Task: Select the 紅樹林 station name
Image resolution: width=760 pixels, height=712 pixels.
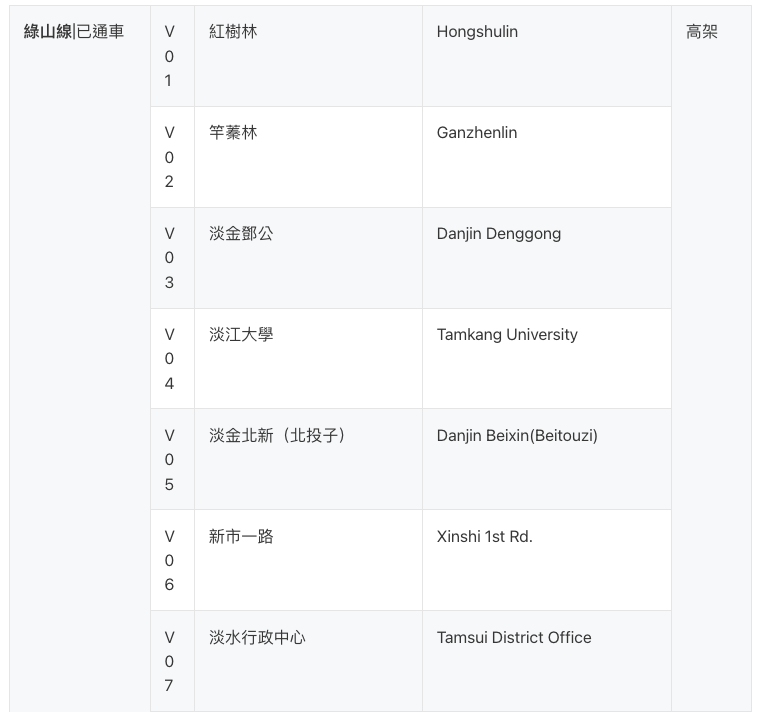Action: (233, 32)
